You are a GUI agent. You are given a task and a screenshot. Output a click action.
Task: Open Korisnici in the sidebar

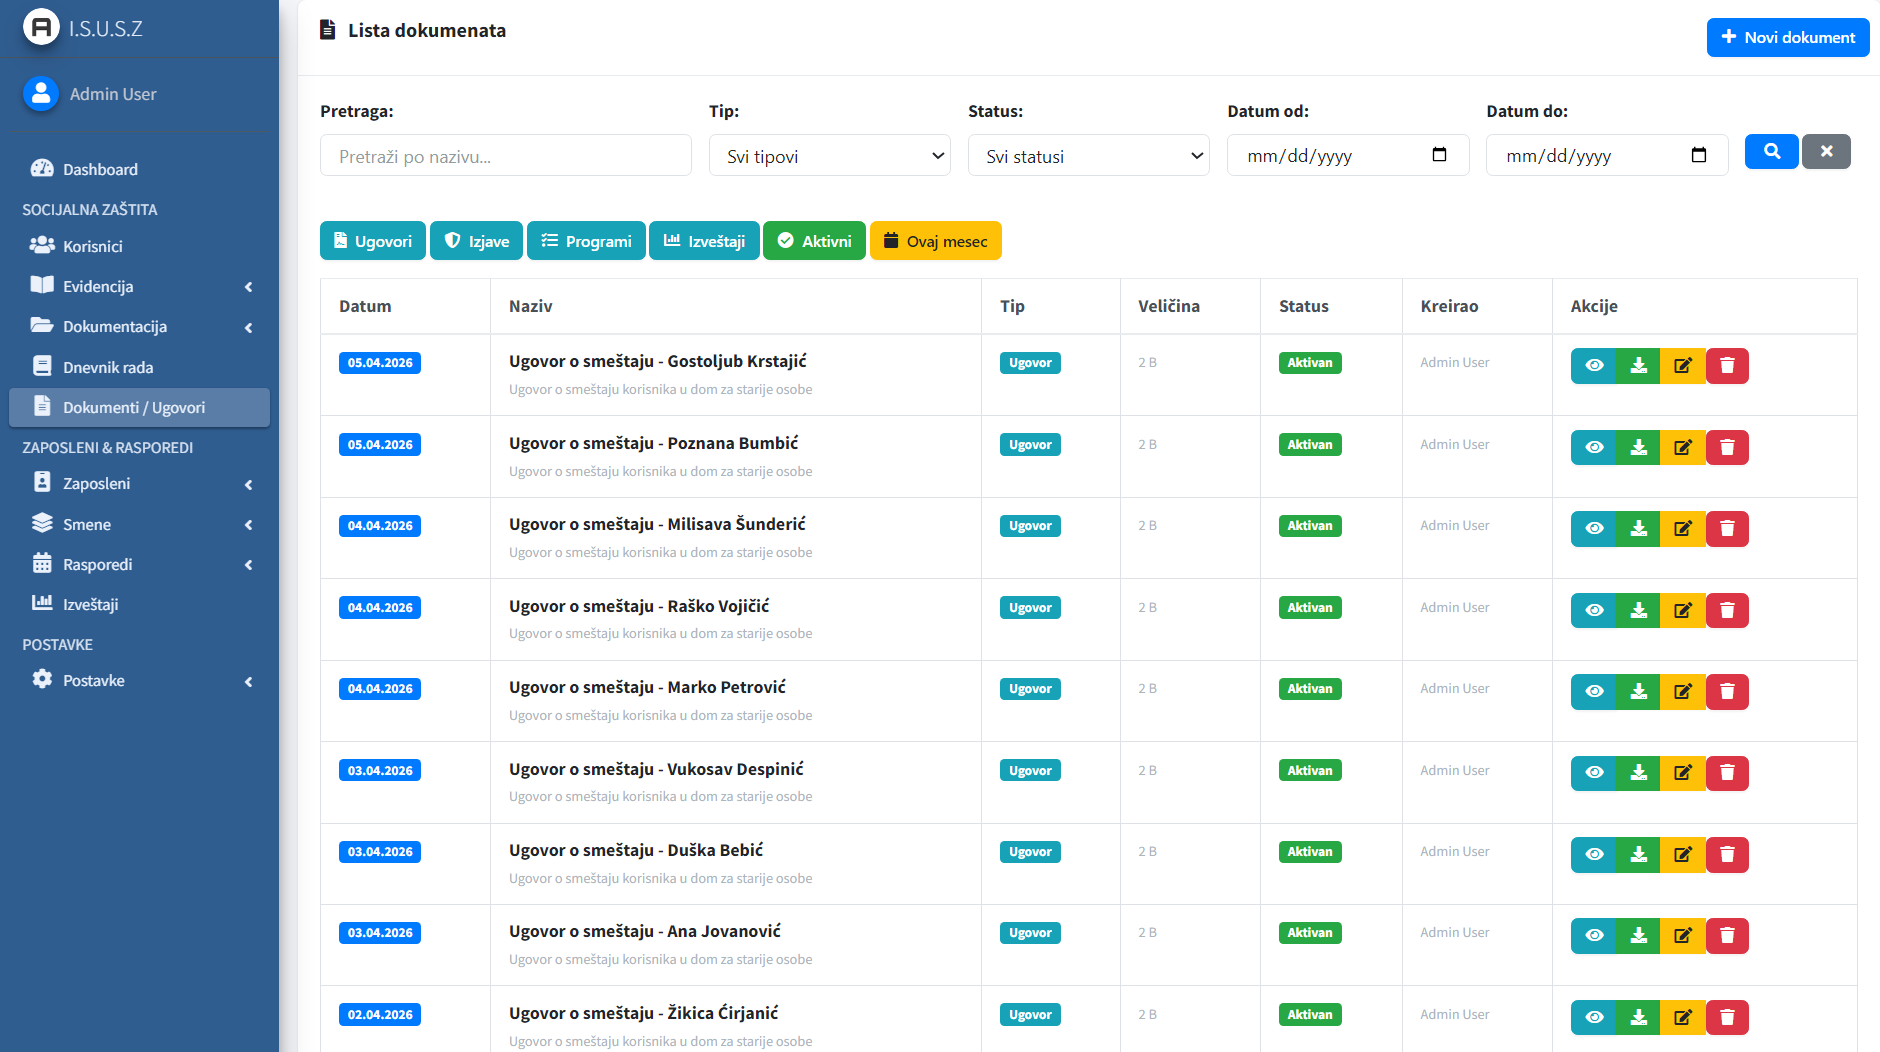pos(140,246)
